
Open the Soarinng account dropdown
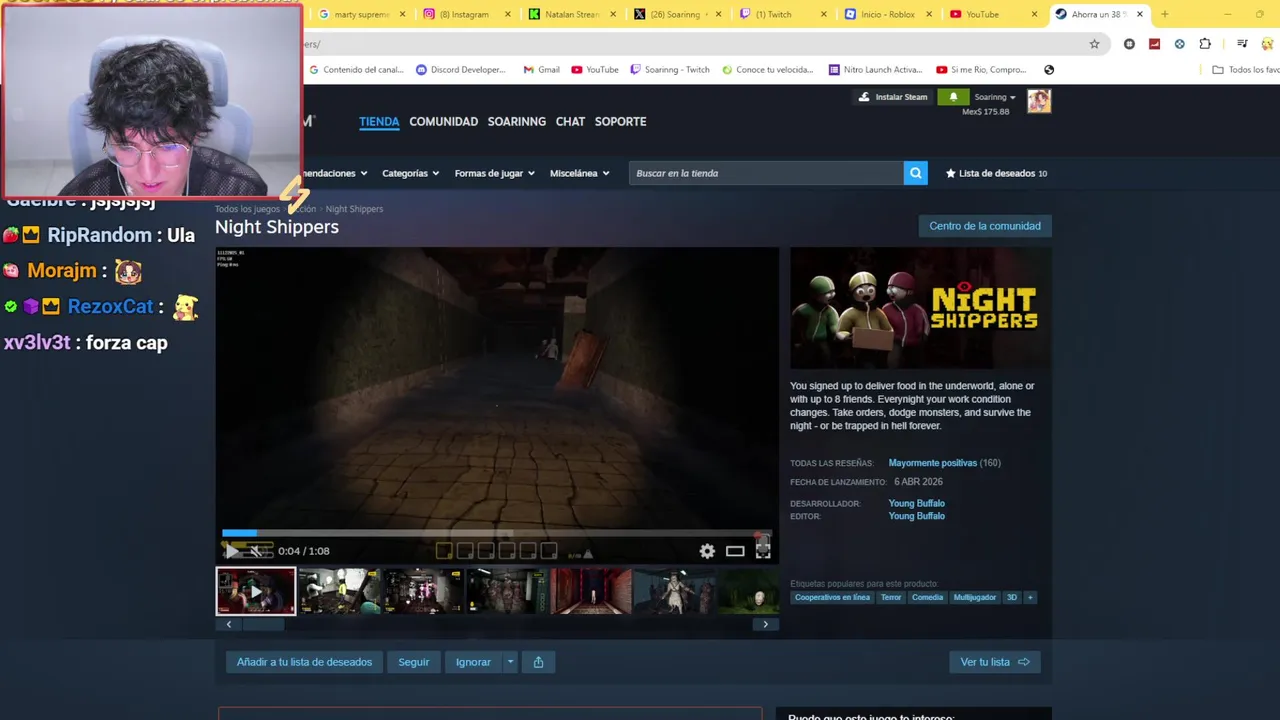pyautogui.click(x=995, y=97)
